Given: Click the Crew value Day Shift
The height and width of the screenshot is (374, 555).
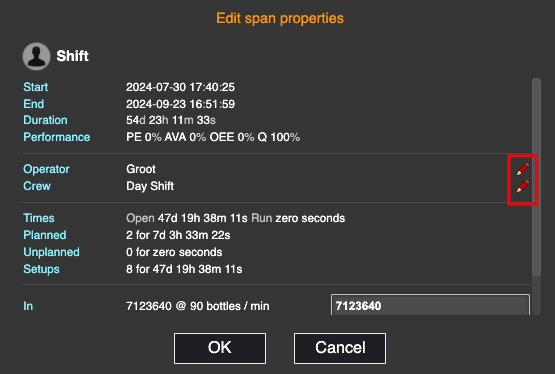Looking at the screenshot, I should pyautogui.click(x=150, y=186).
